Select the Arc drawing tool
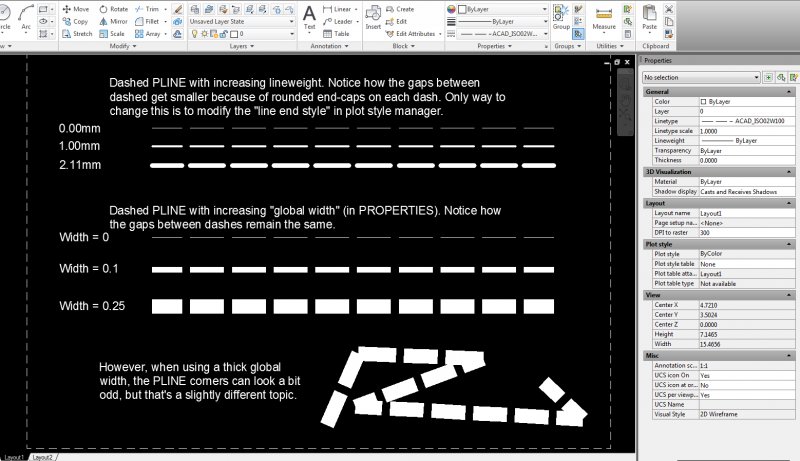This screenshot has height=461, width=800. [26, 17]
